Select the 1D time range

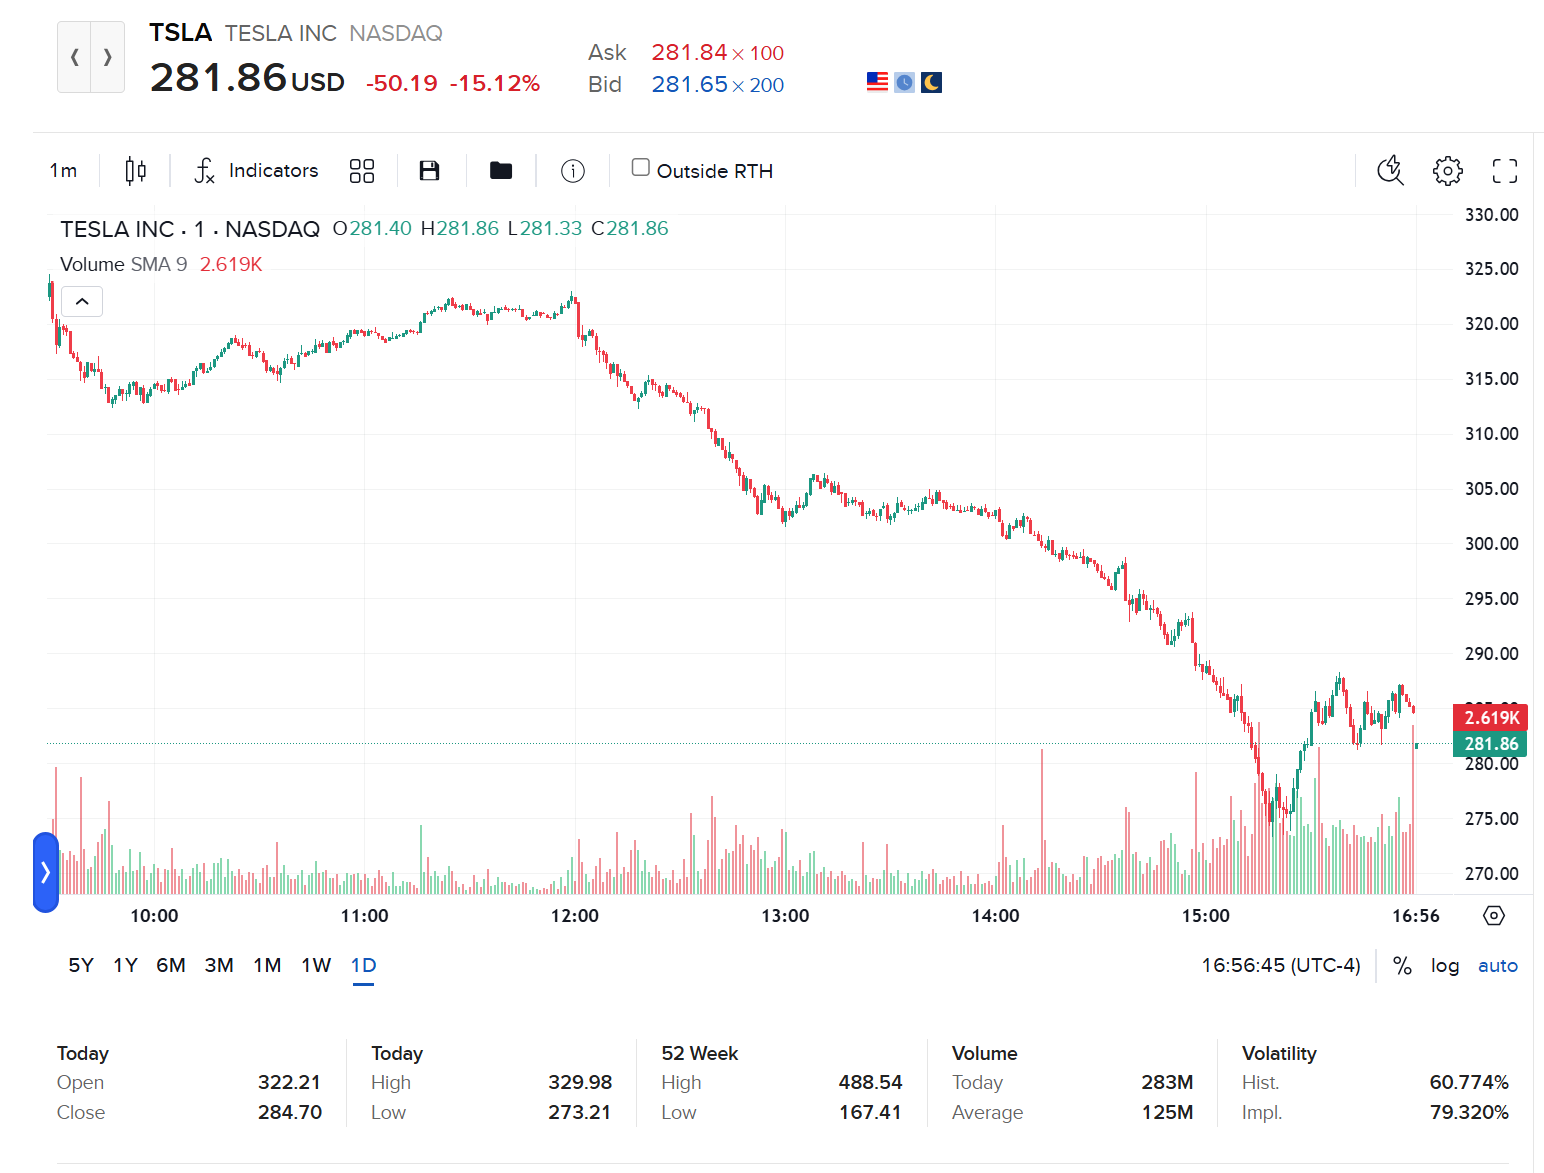pyautogui.click(x=363, y=965)
